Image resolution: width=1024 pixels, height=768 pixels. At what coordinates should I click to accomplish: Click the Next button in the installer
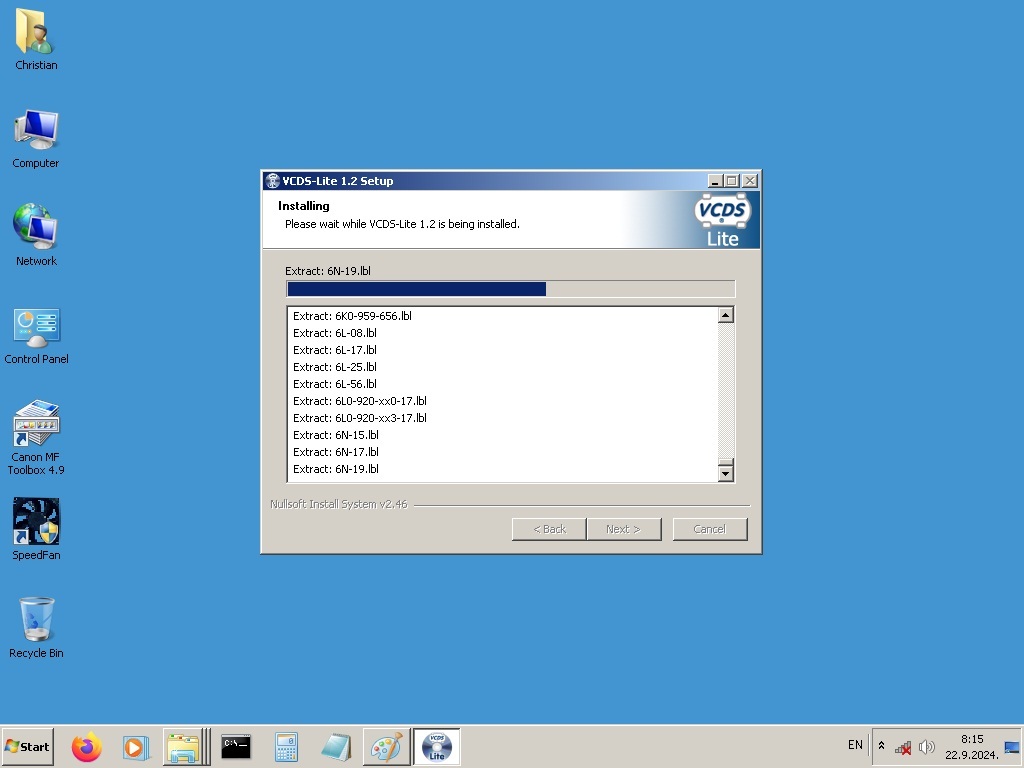[624, 529]
